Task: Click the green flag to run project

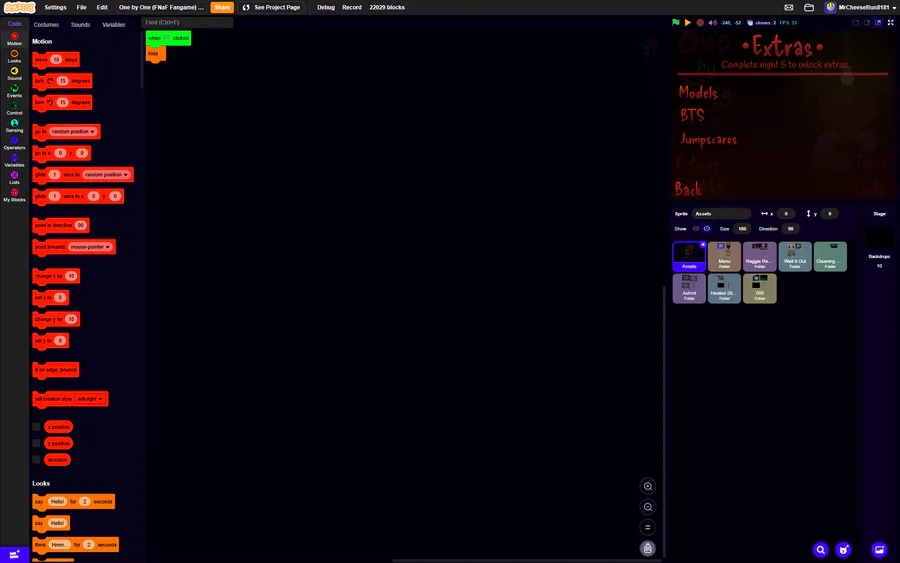Action: coord(676,22)
